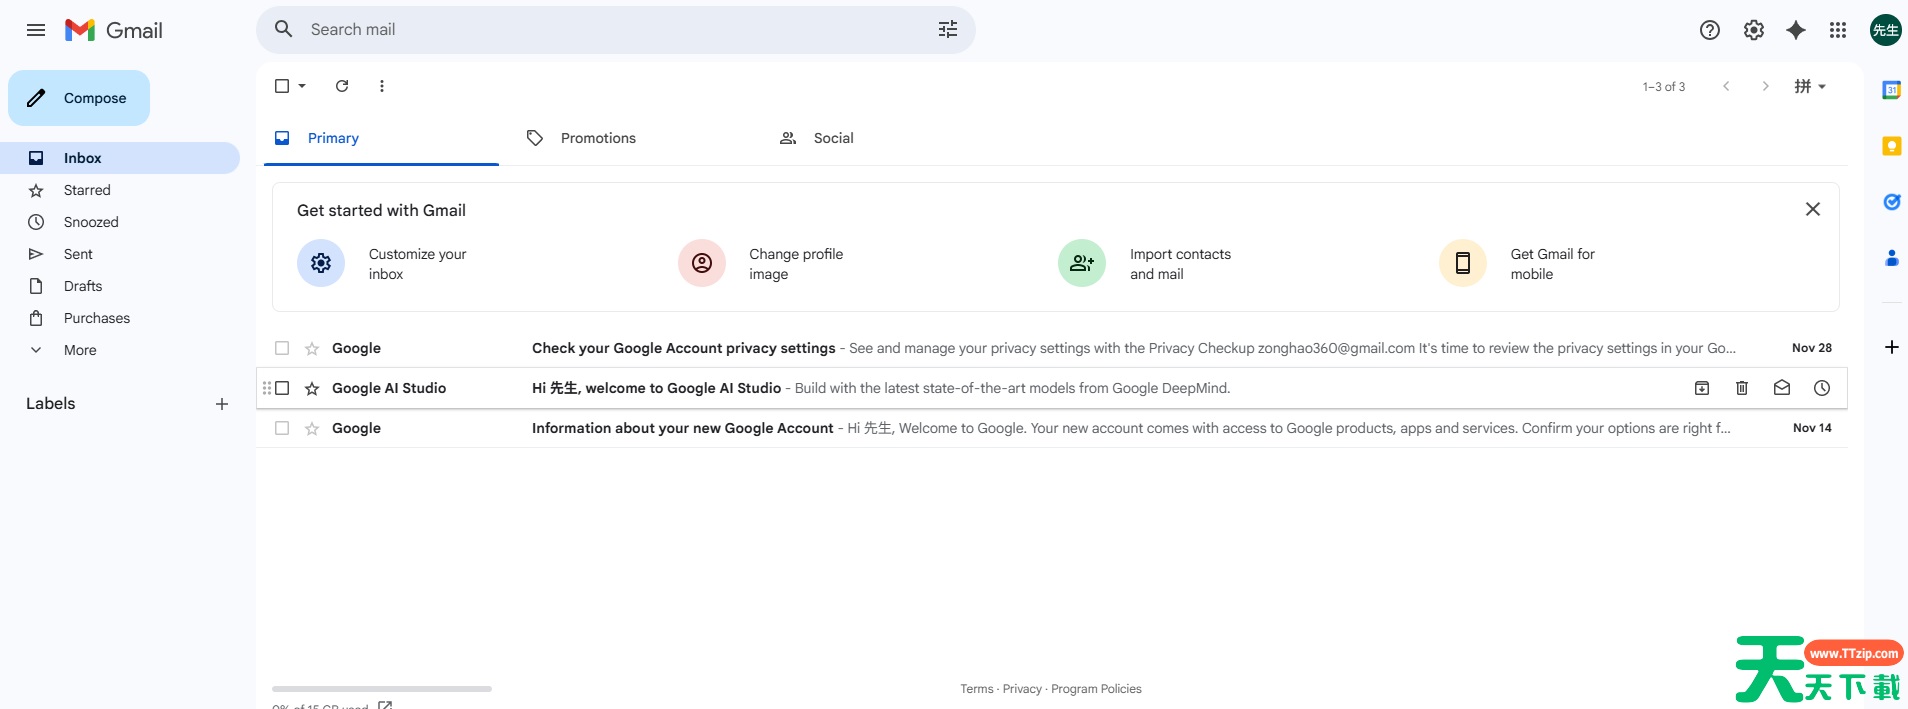Create new label plus icon
This screenshot has height=709, width=1908.
click(x=222, y=404)
